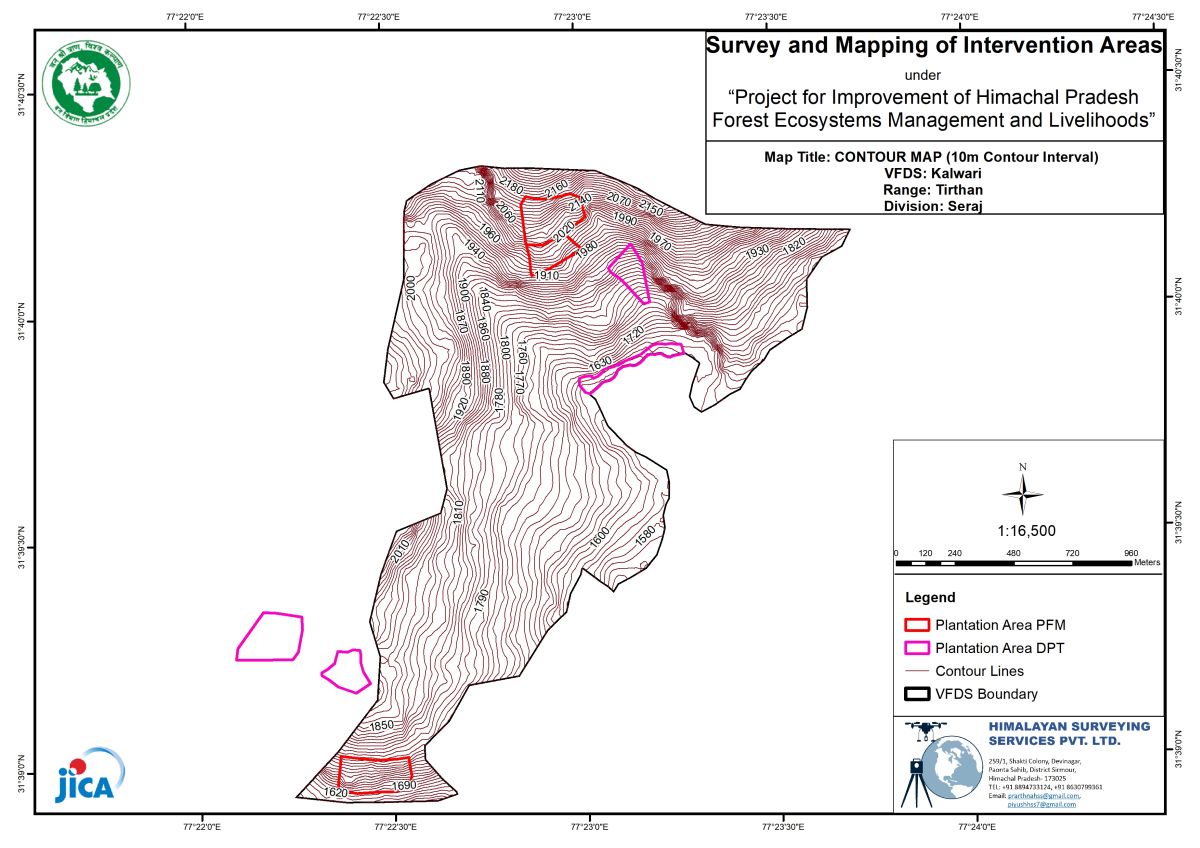The height and width of the screenshot is (848, 1200).
Task: Click the '720' scale bar label
Action: click(1073, 553)
